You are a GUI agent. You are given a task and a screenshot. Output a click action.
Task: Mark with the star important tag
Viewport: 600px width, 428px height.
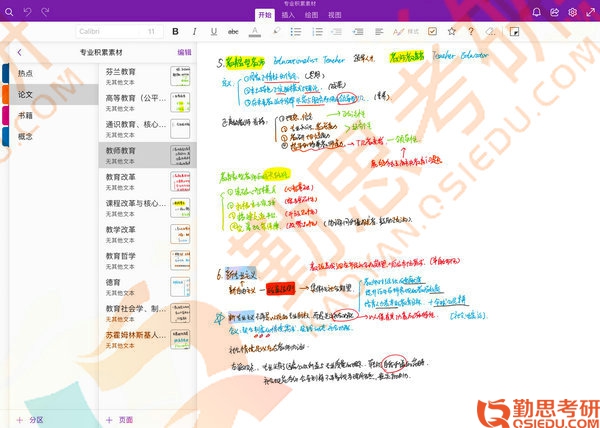[452, 32]
